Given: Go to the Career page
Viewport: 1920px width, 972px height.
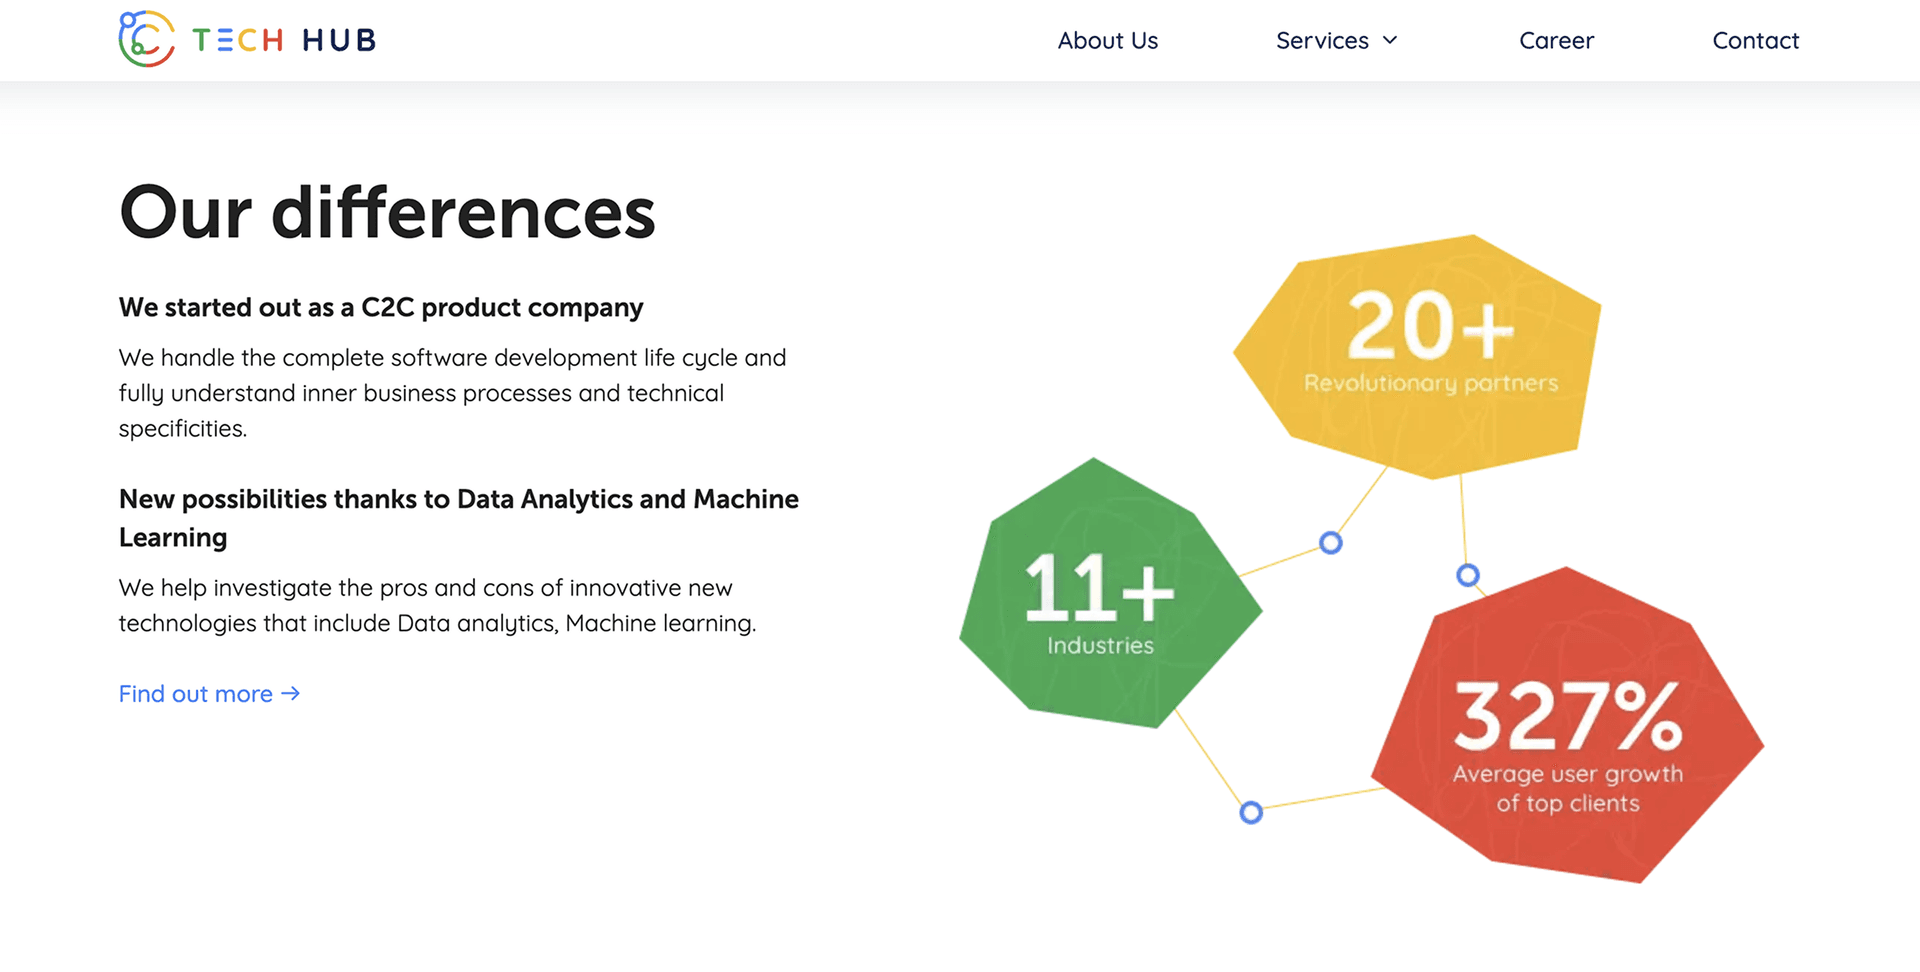Looking at the screenshot, I should (x=1556, y=41).
